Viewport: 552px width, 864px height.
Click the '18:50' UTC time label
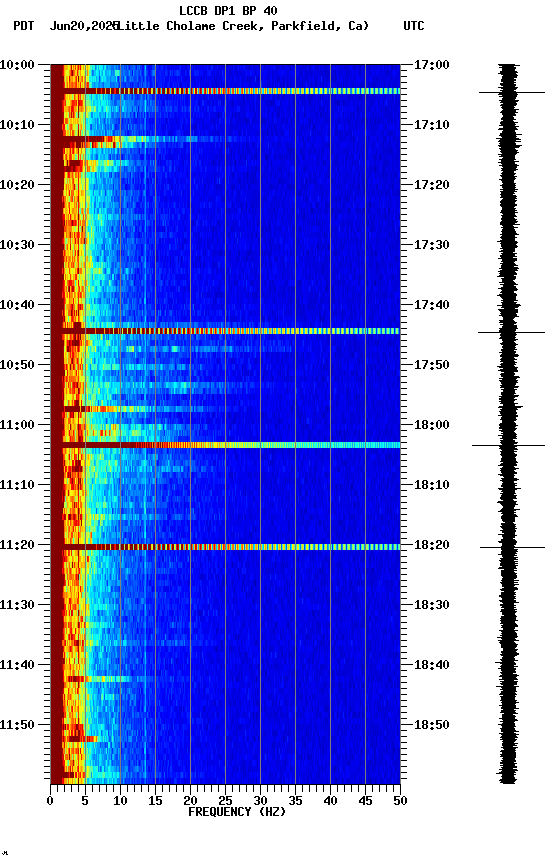432,725
